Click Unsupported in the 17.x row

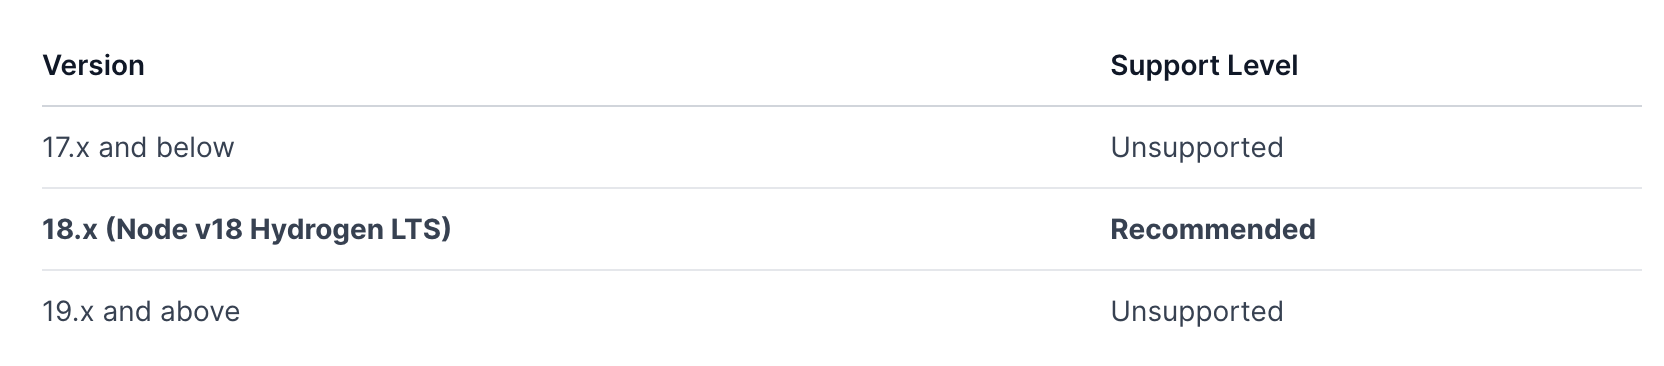click(x=1197, y=148)
